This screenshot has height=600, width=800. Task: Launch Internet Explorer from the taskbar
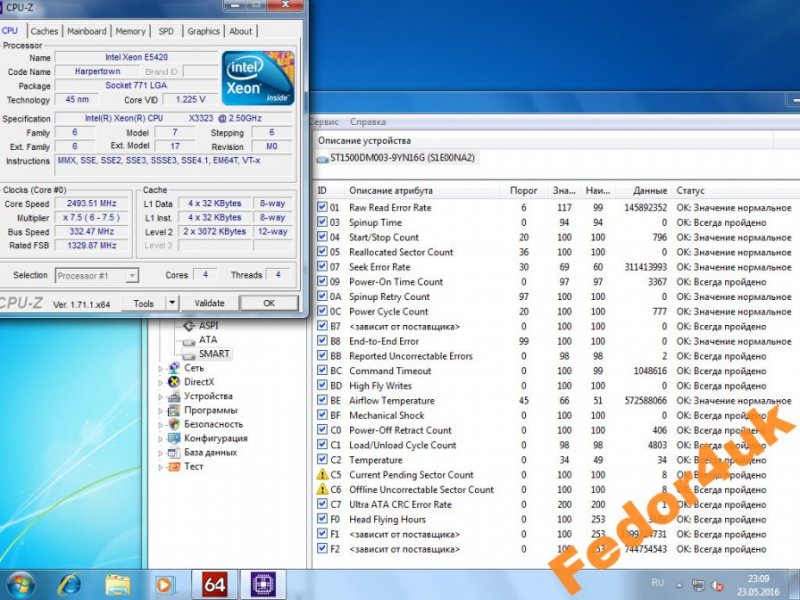pos(70,584)
